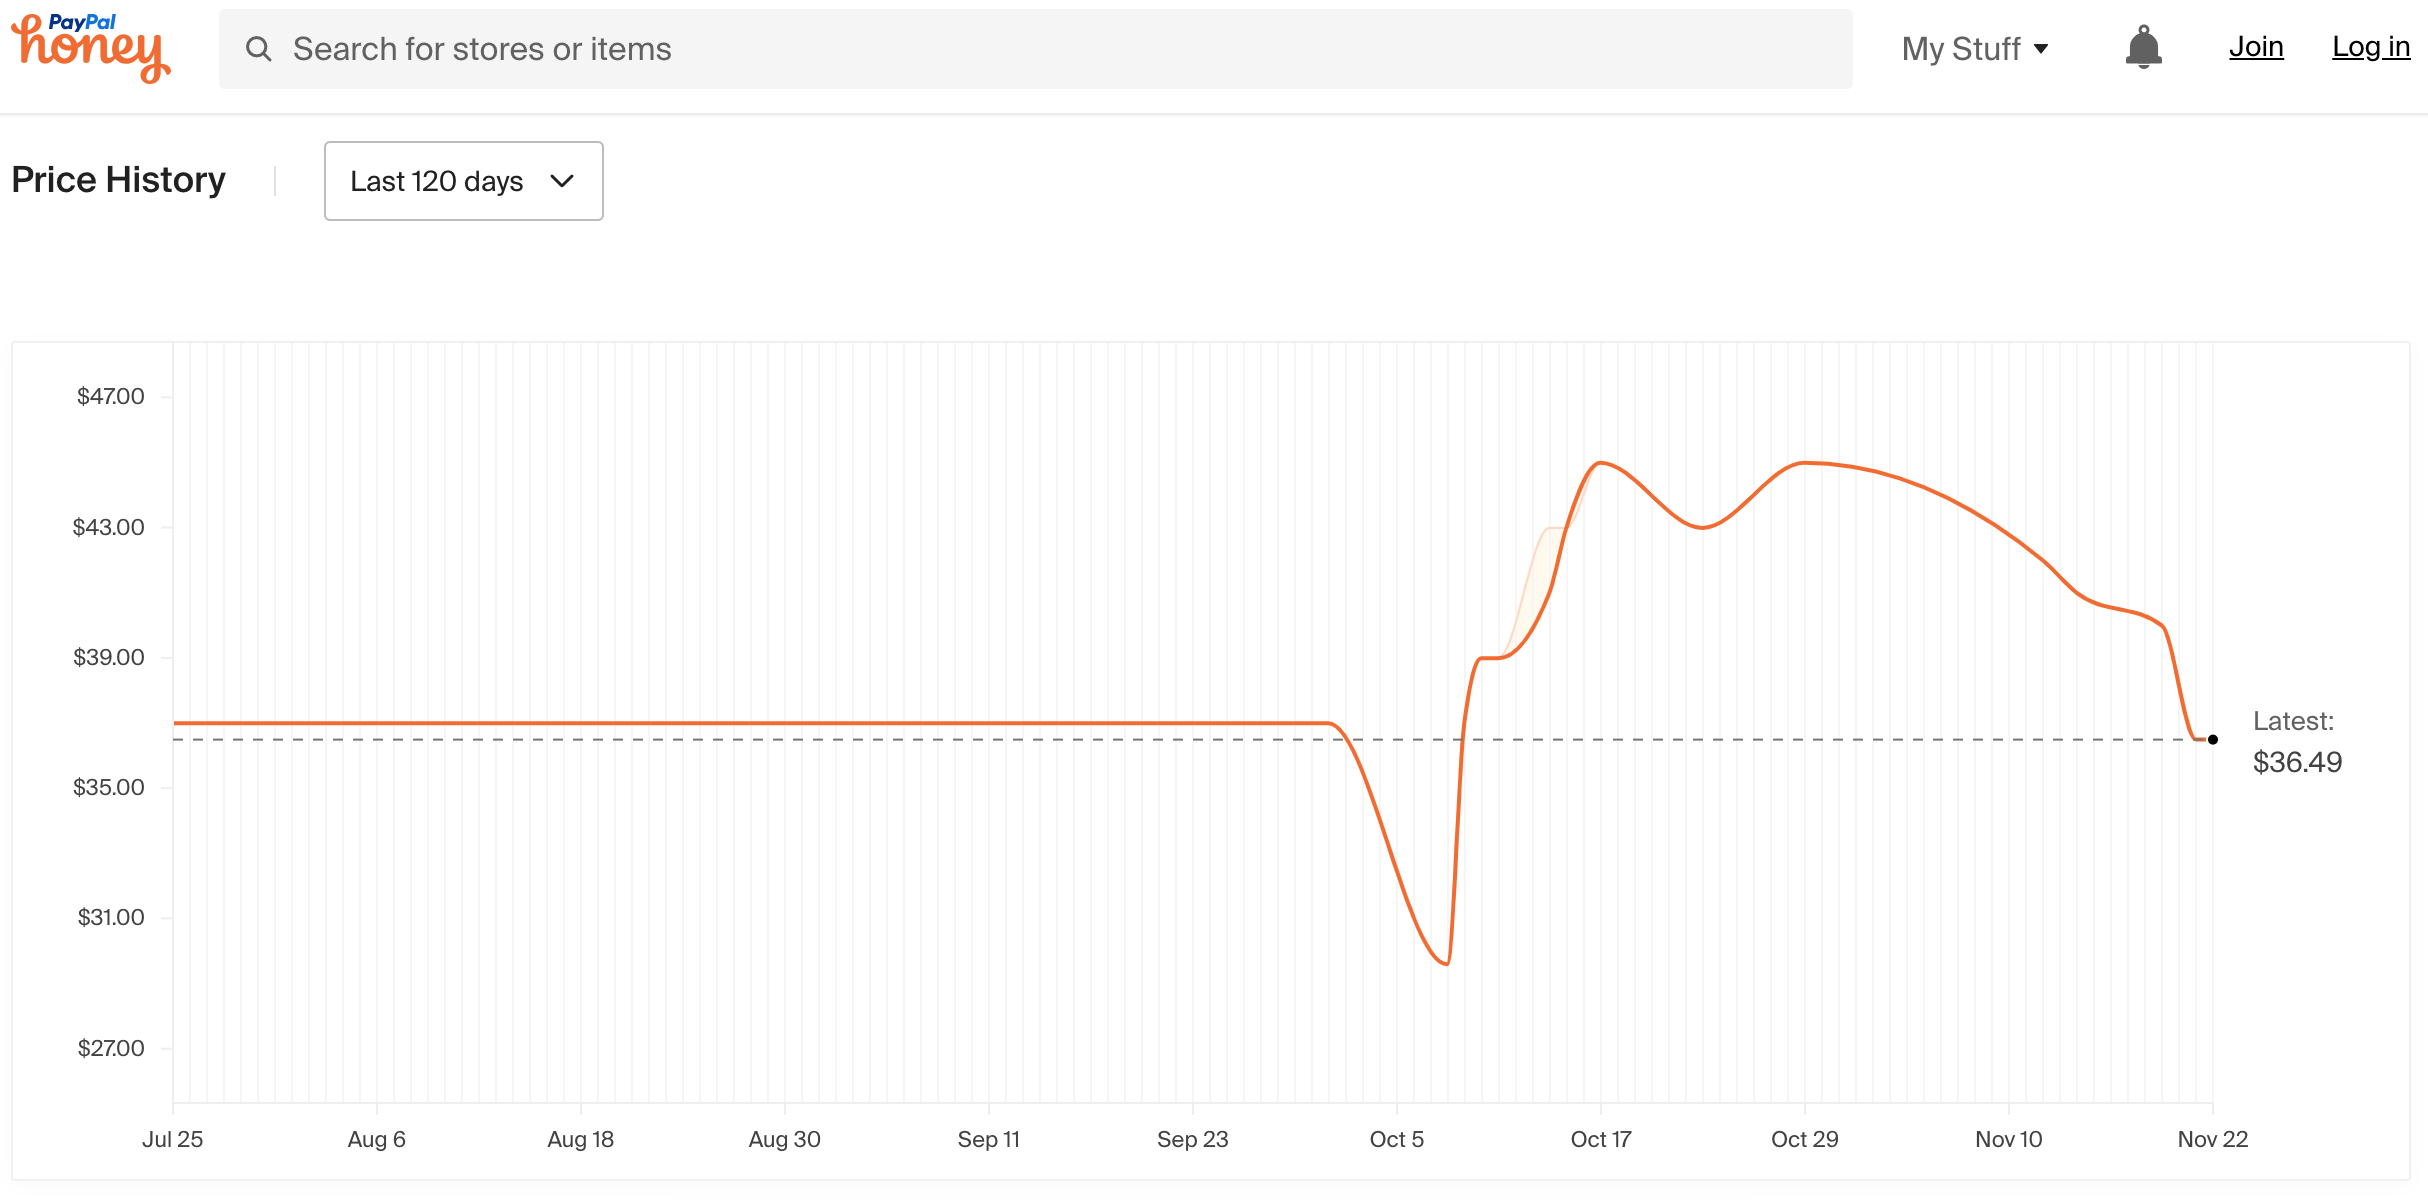
Task: Click the $27.00 y-axis label
Action: click(x=112, y=1047)
